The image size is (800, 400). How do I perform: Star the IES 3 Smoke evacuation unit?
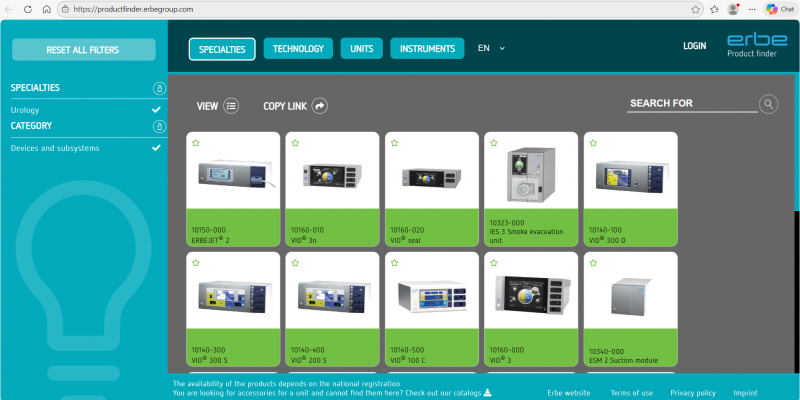(494, 143)
